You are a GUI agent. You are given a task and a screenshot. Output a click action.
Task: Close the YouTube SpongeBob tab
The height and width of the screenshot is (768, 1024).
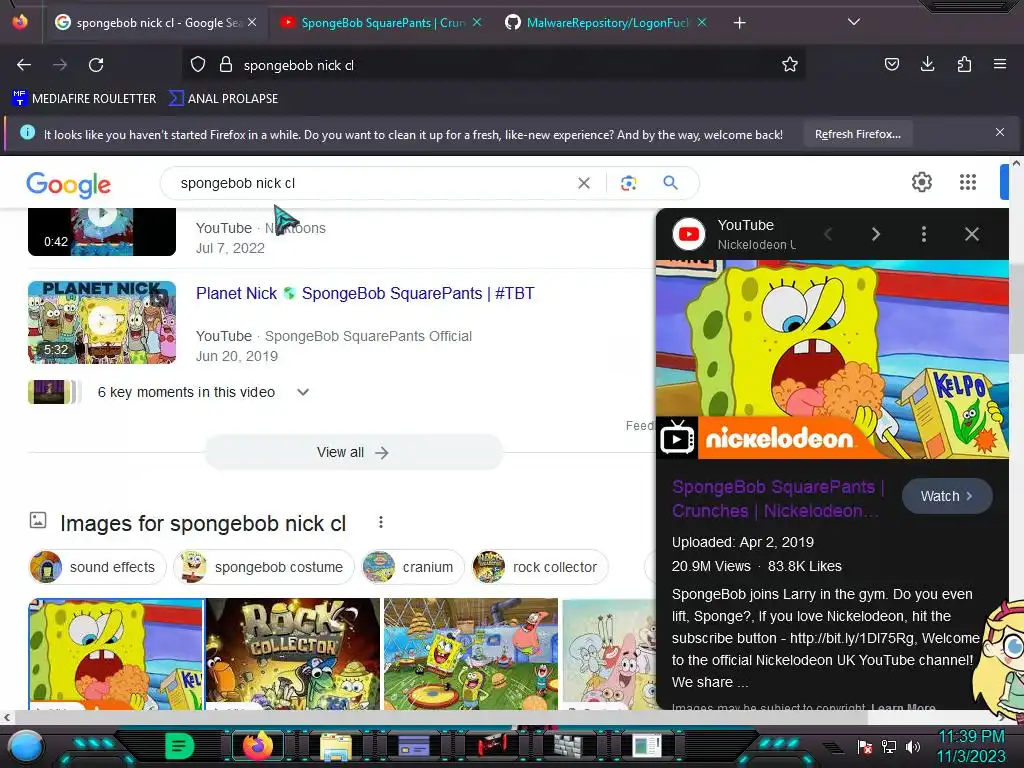pos(477,22)
